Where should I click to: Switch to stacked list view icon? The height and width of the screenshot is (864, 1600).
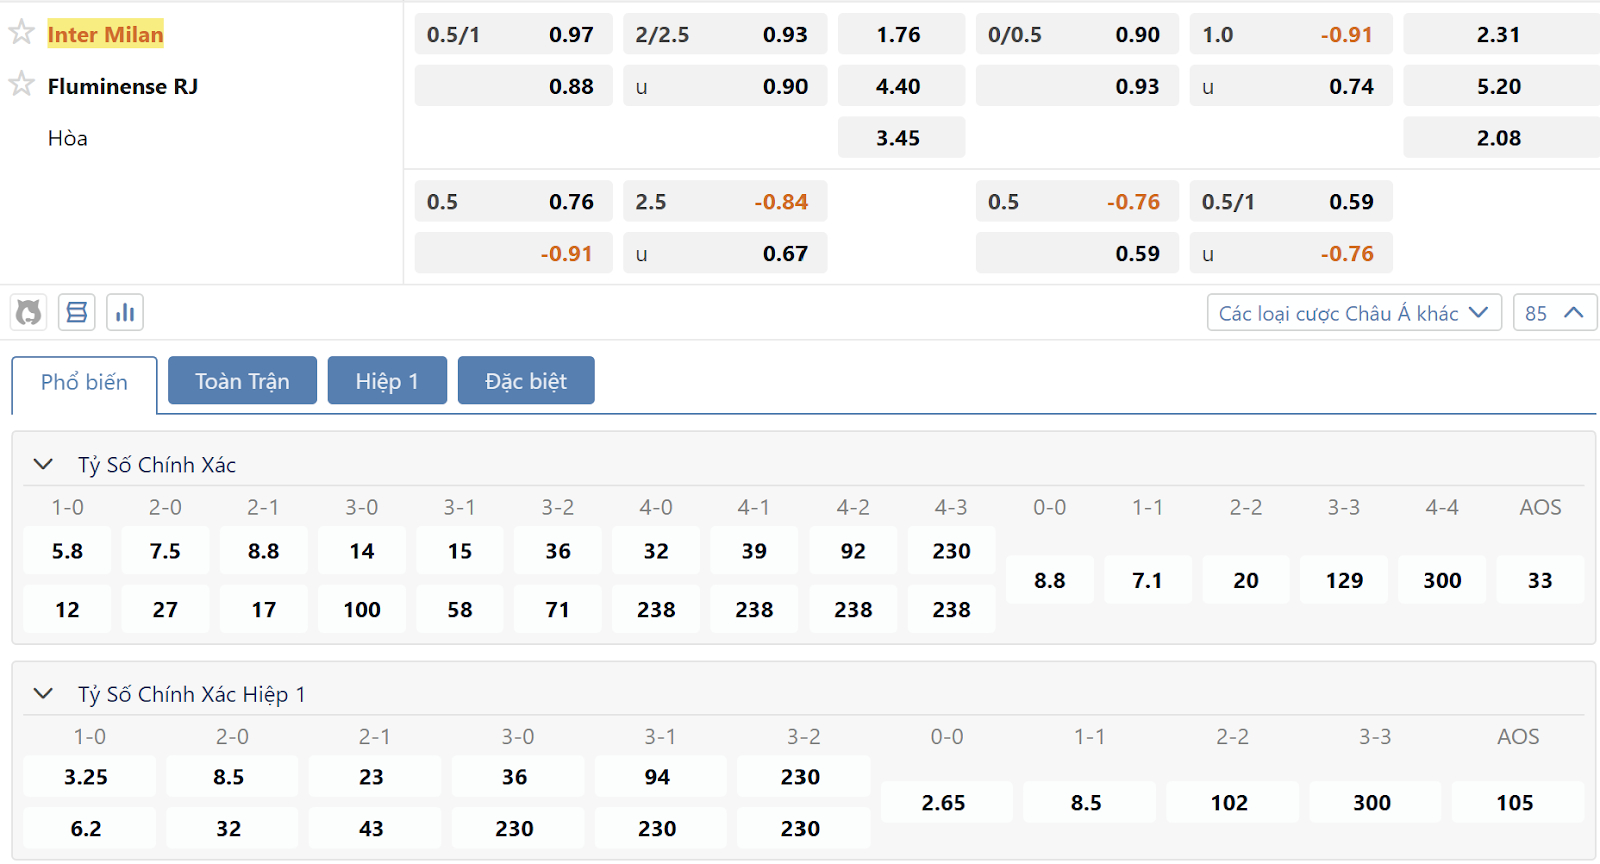coord(77,313)
